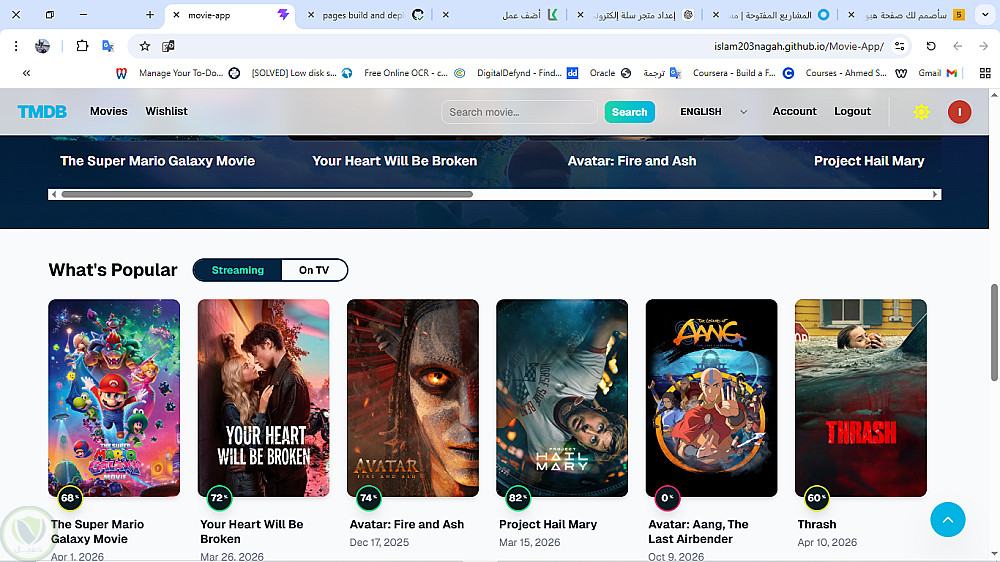Image resolution: width=1000 pixels, height=562 pixels.
Task: Open the Gmail bookmark
Action: pyautogui.click(x=938, y=73)
